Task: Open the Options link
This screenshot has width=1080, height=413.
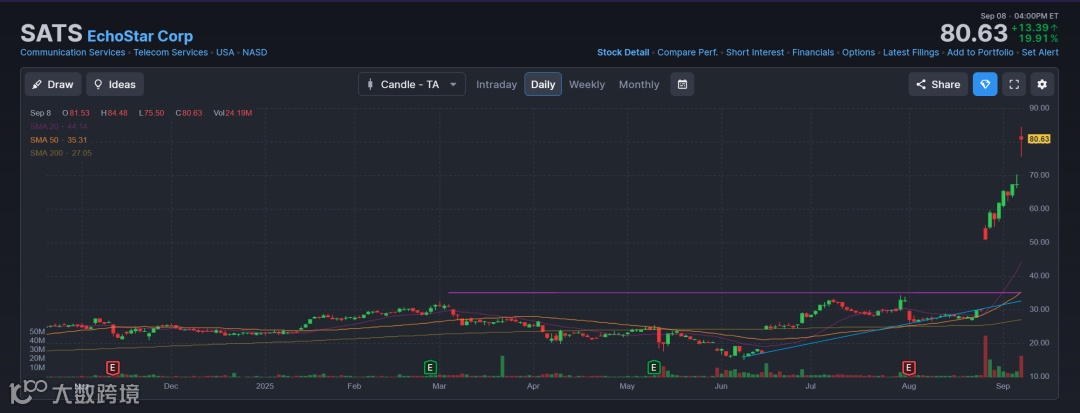Action: [858, 52]
